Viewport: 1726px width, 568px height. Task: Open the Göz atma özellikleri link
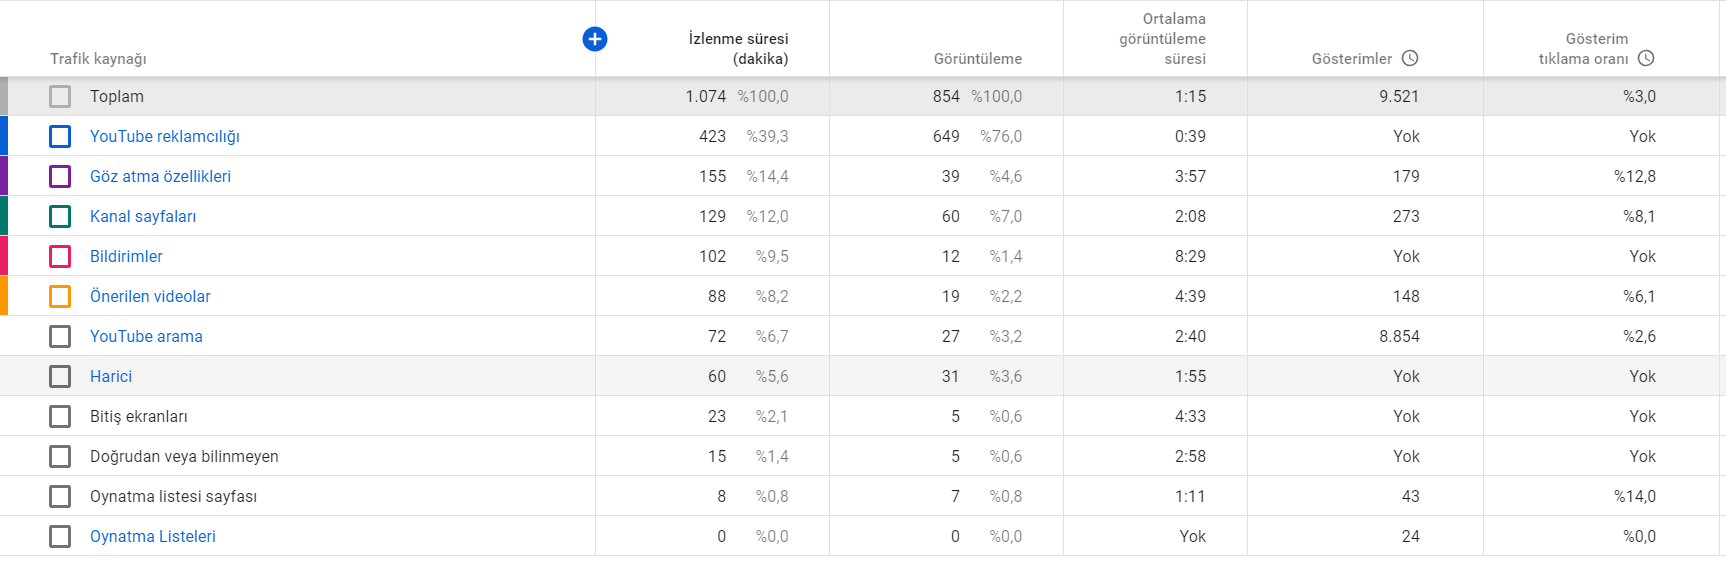(x=160, y=176)
